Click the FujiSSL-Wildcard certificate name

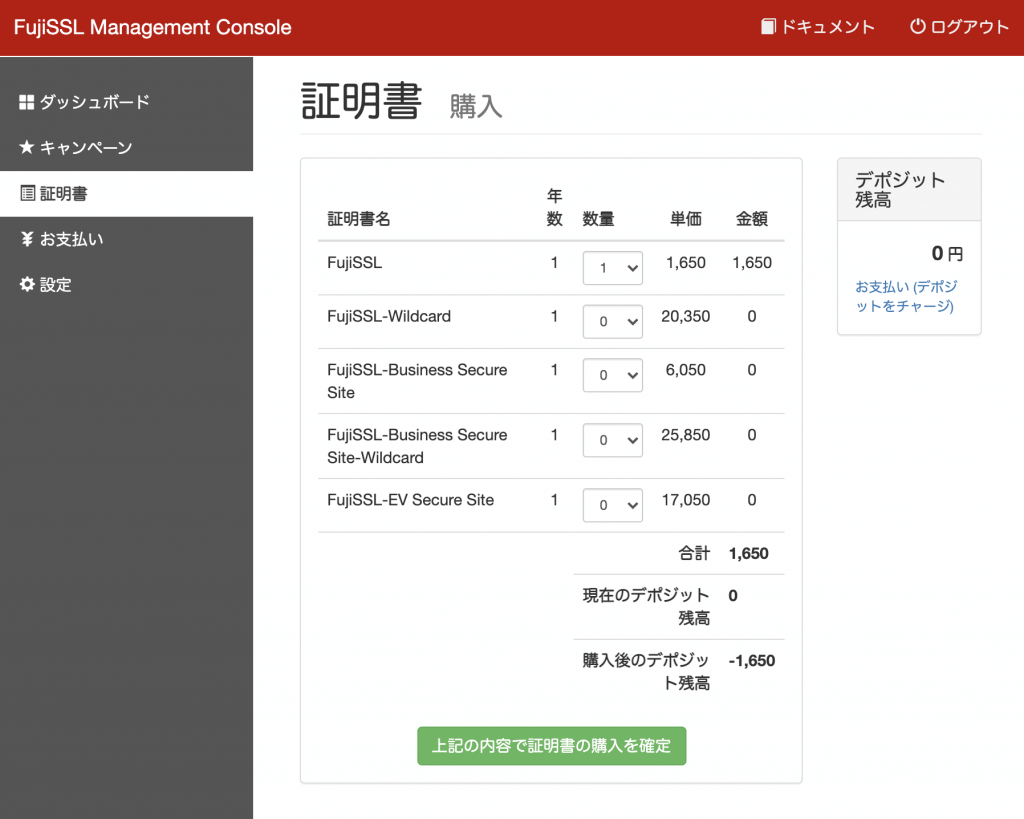[389, 316]
